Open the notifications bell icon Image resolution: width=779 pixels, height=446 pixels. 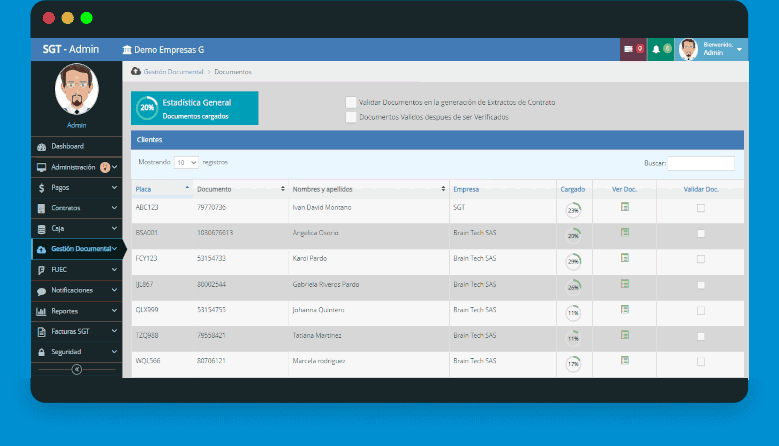tap(656, 49)
